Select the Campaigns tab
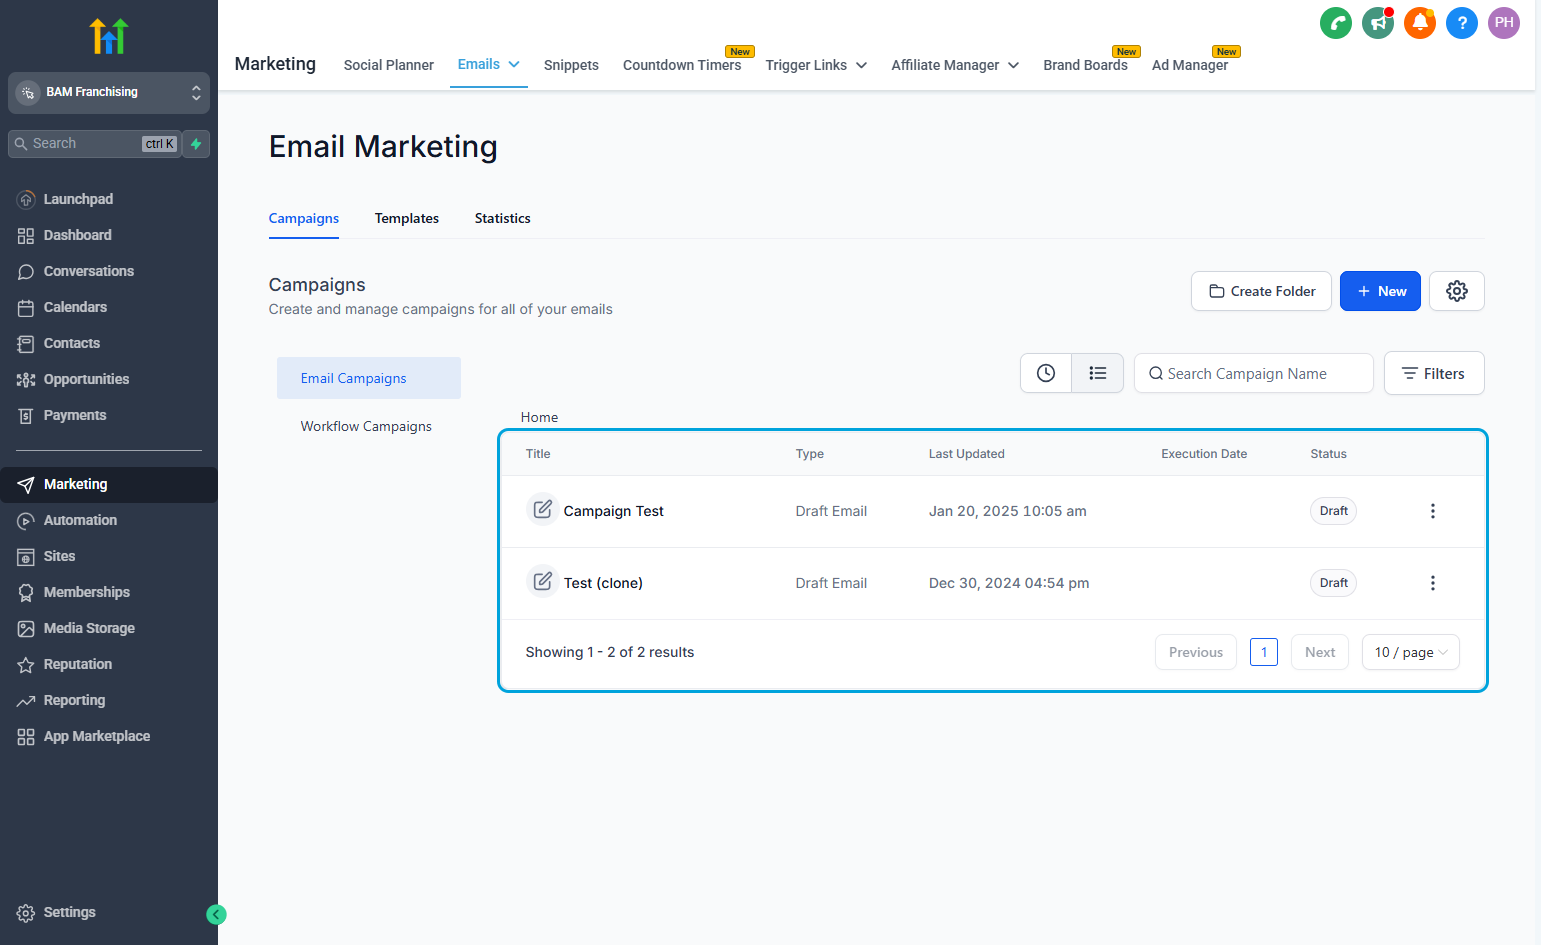Viewport: 1541px width, 945px height. pos(304,218)
